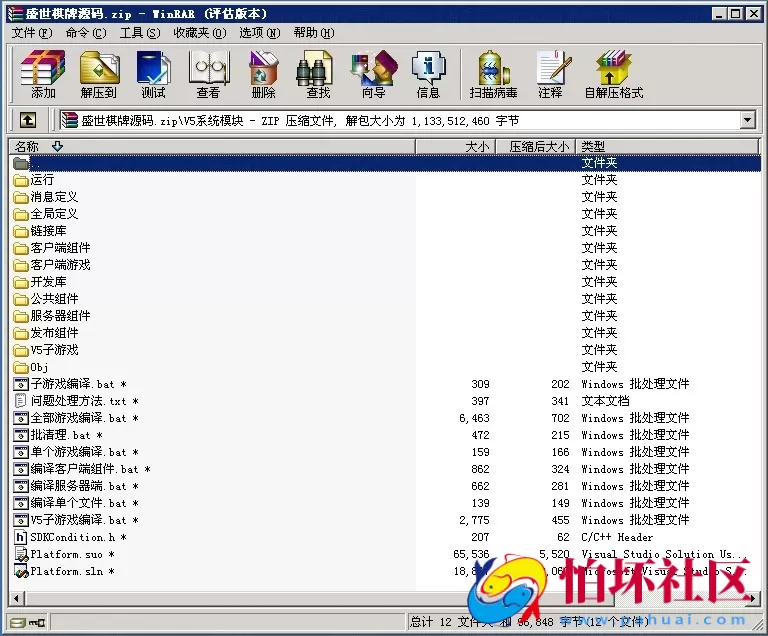Screen dimensions: 768x636
Task: Select the 客户端游戏 folder row
Action: click(385, 265)
